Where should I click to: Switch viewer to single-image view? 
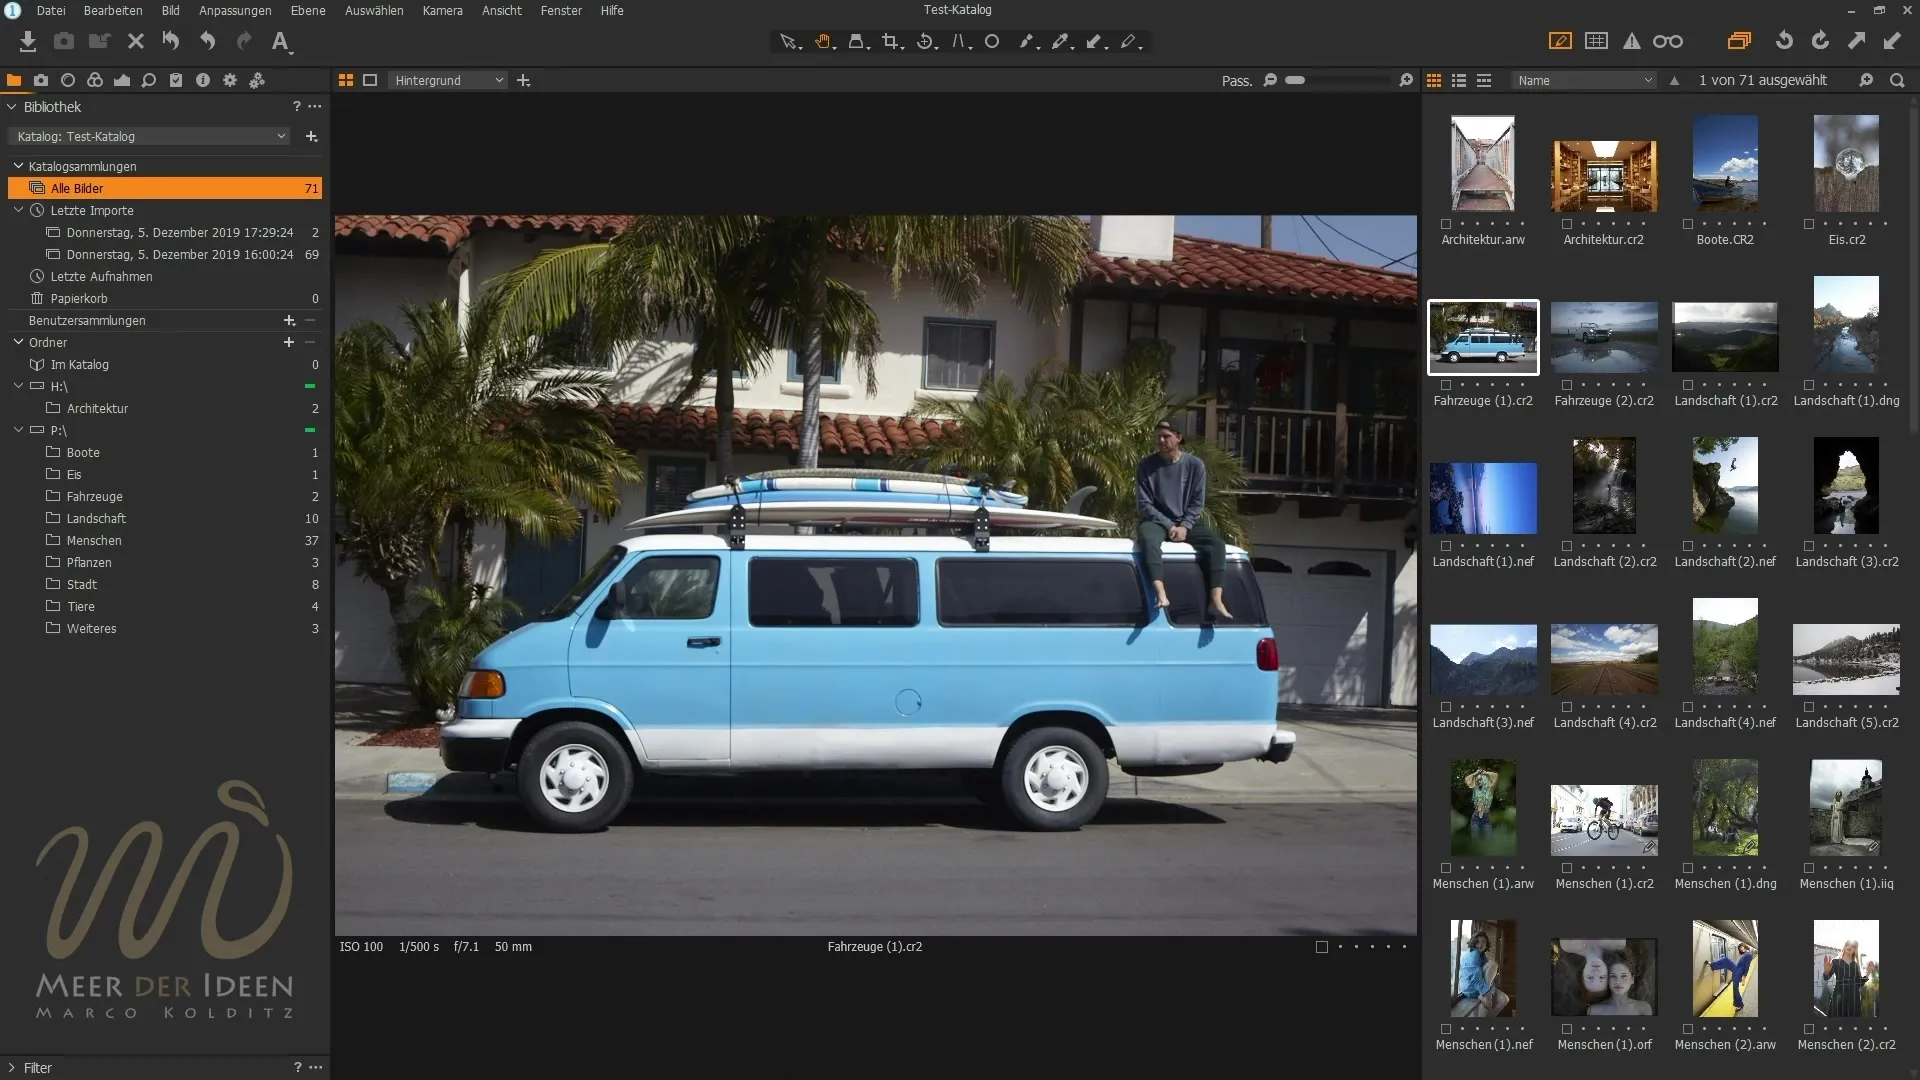(370, 80)
